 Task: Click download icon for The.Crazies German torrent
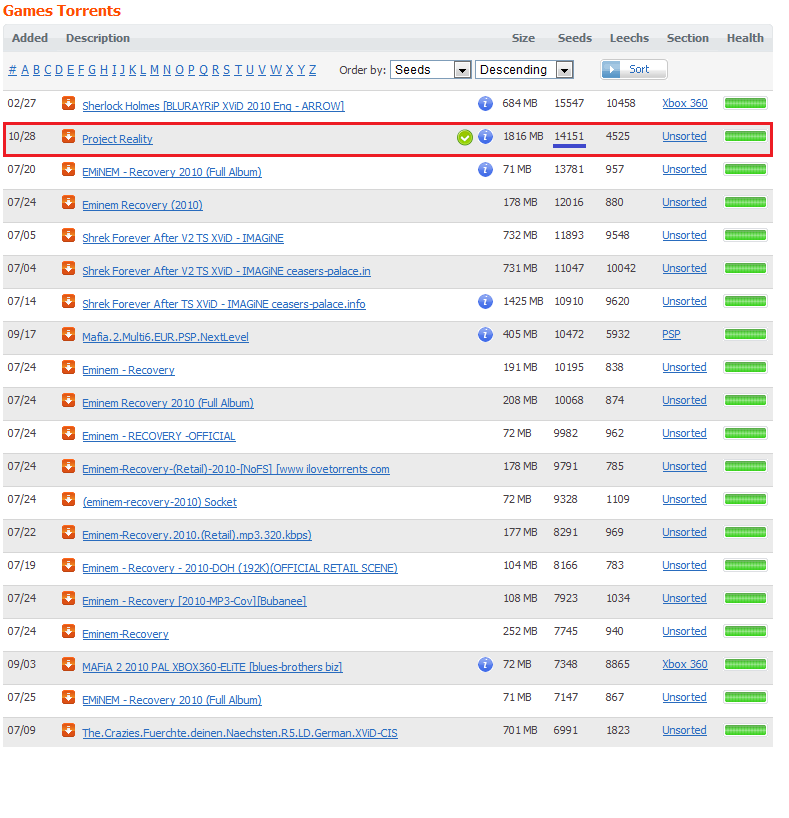(x=68, y=730)
